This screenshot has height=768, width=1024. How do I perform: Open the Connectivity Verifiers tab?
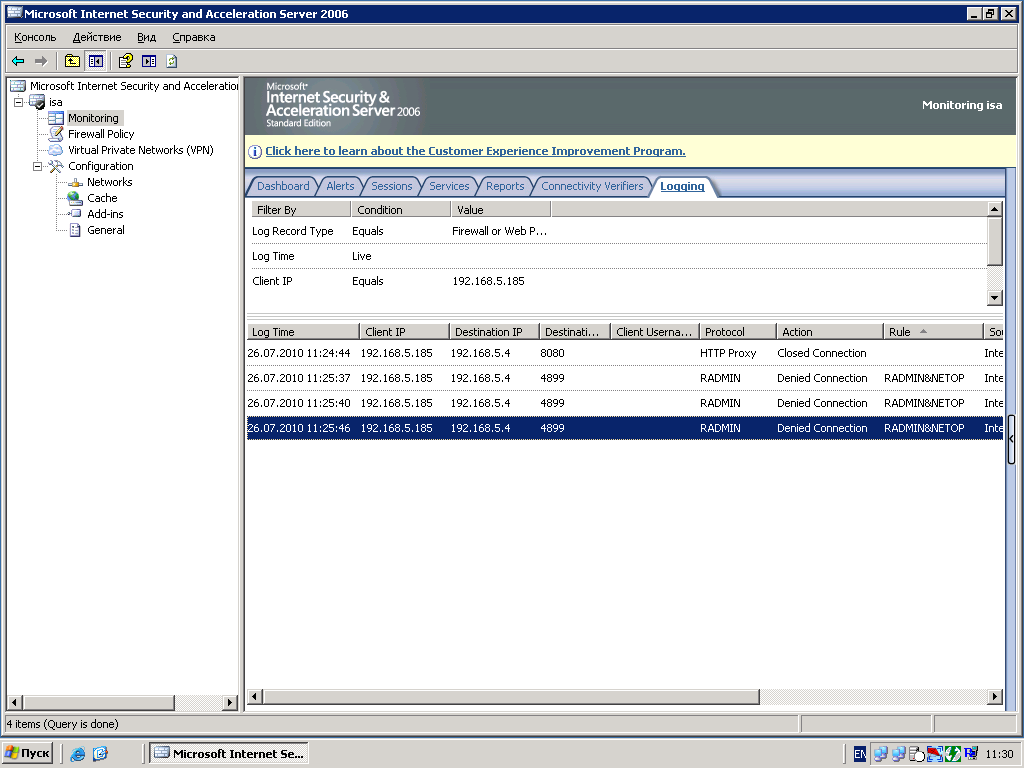pos(592,186)
